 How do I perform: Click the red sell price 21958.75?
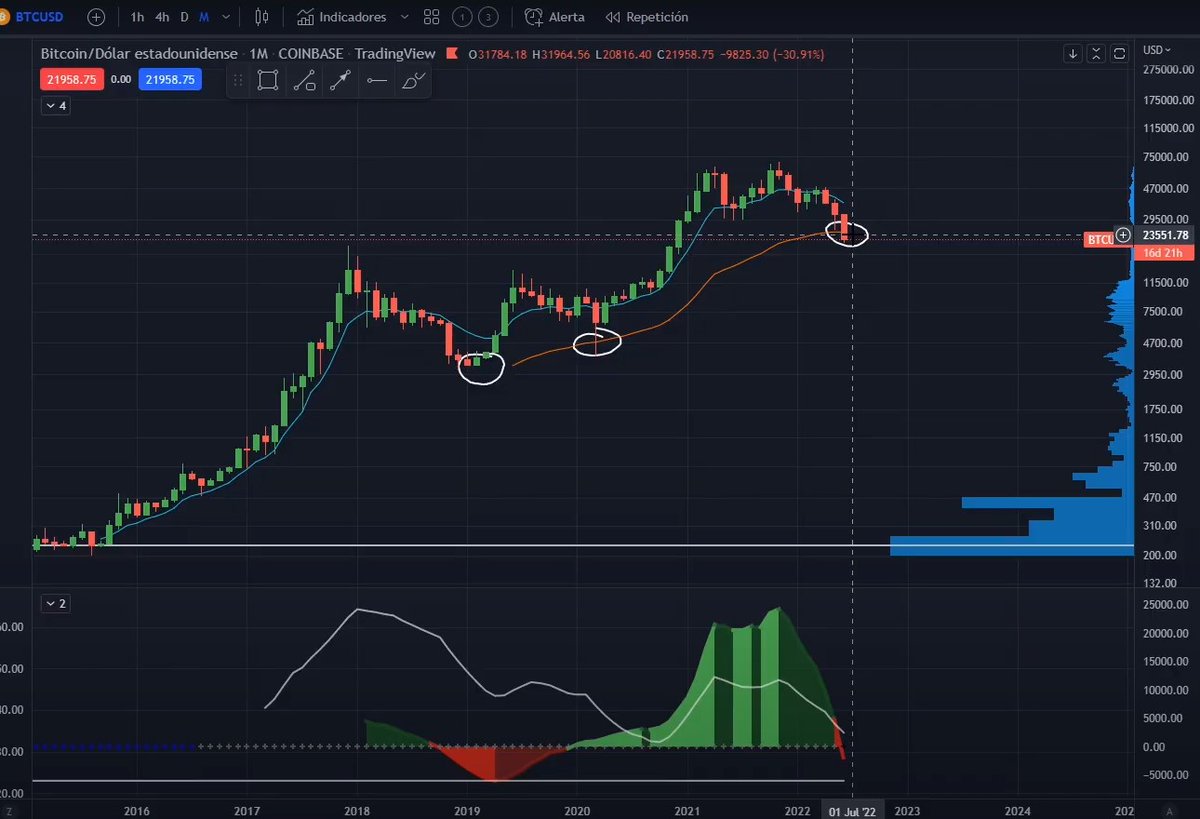click(x=71, y=79)
